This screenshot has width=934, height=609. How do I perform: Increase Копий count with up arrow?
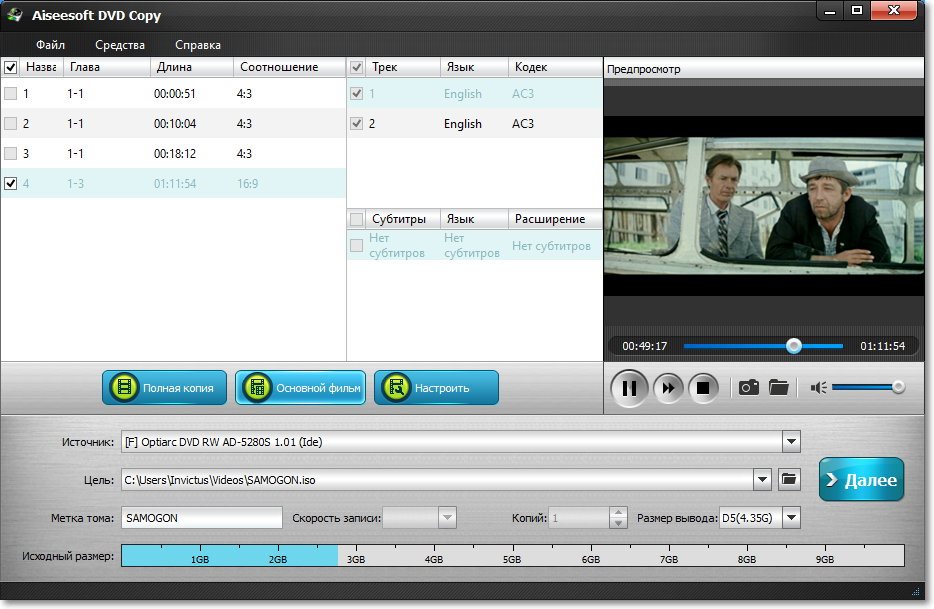pos(618,512)
